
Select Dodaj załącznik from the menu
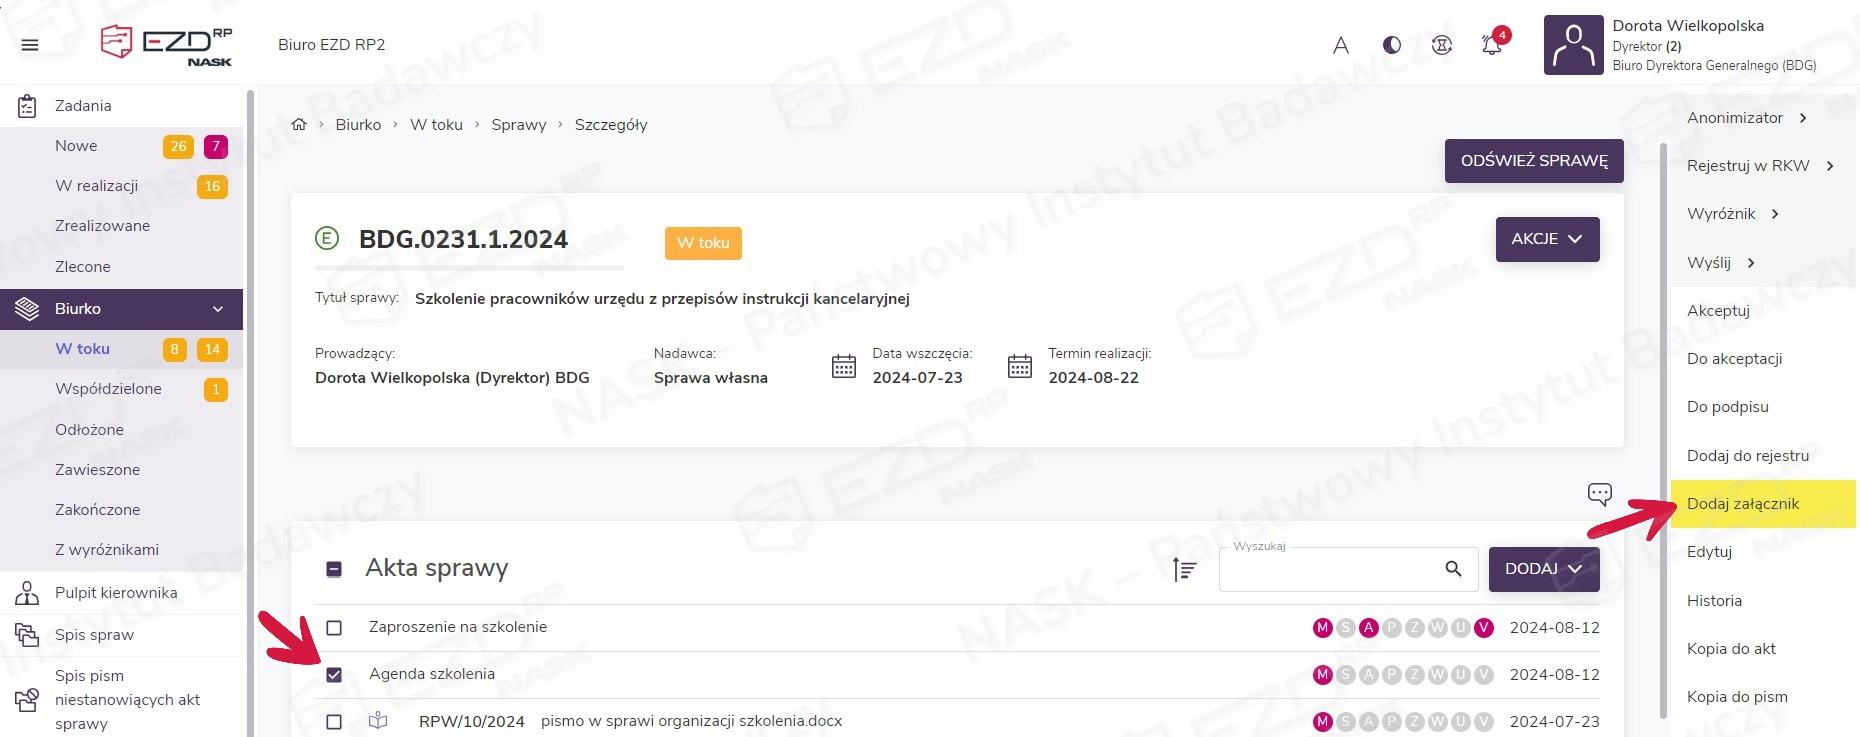pyautogui.click(x=1742, y=504)
